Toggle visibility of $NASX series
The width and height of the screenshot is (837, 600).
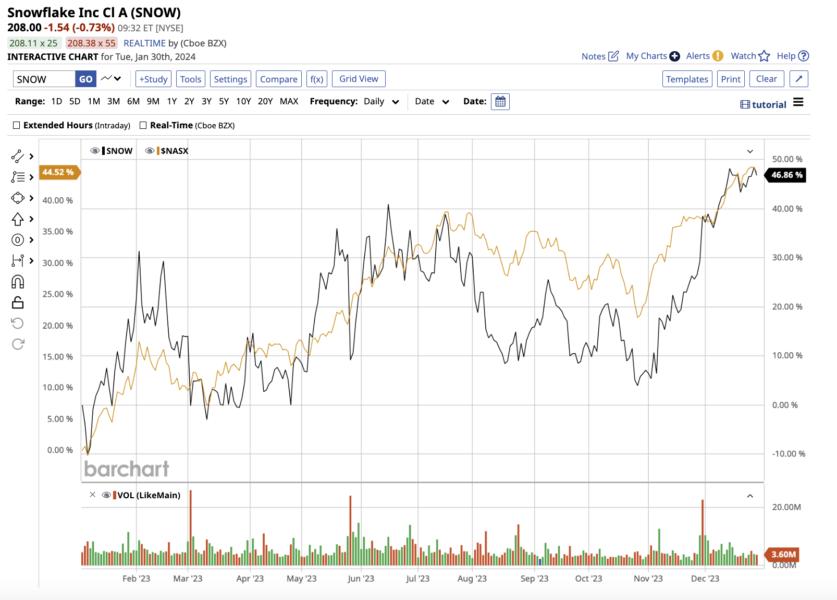pyautogui.click(x=149, y=151)
